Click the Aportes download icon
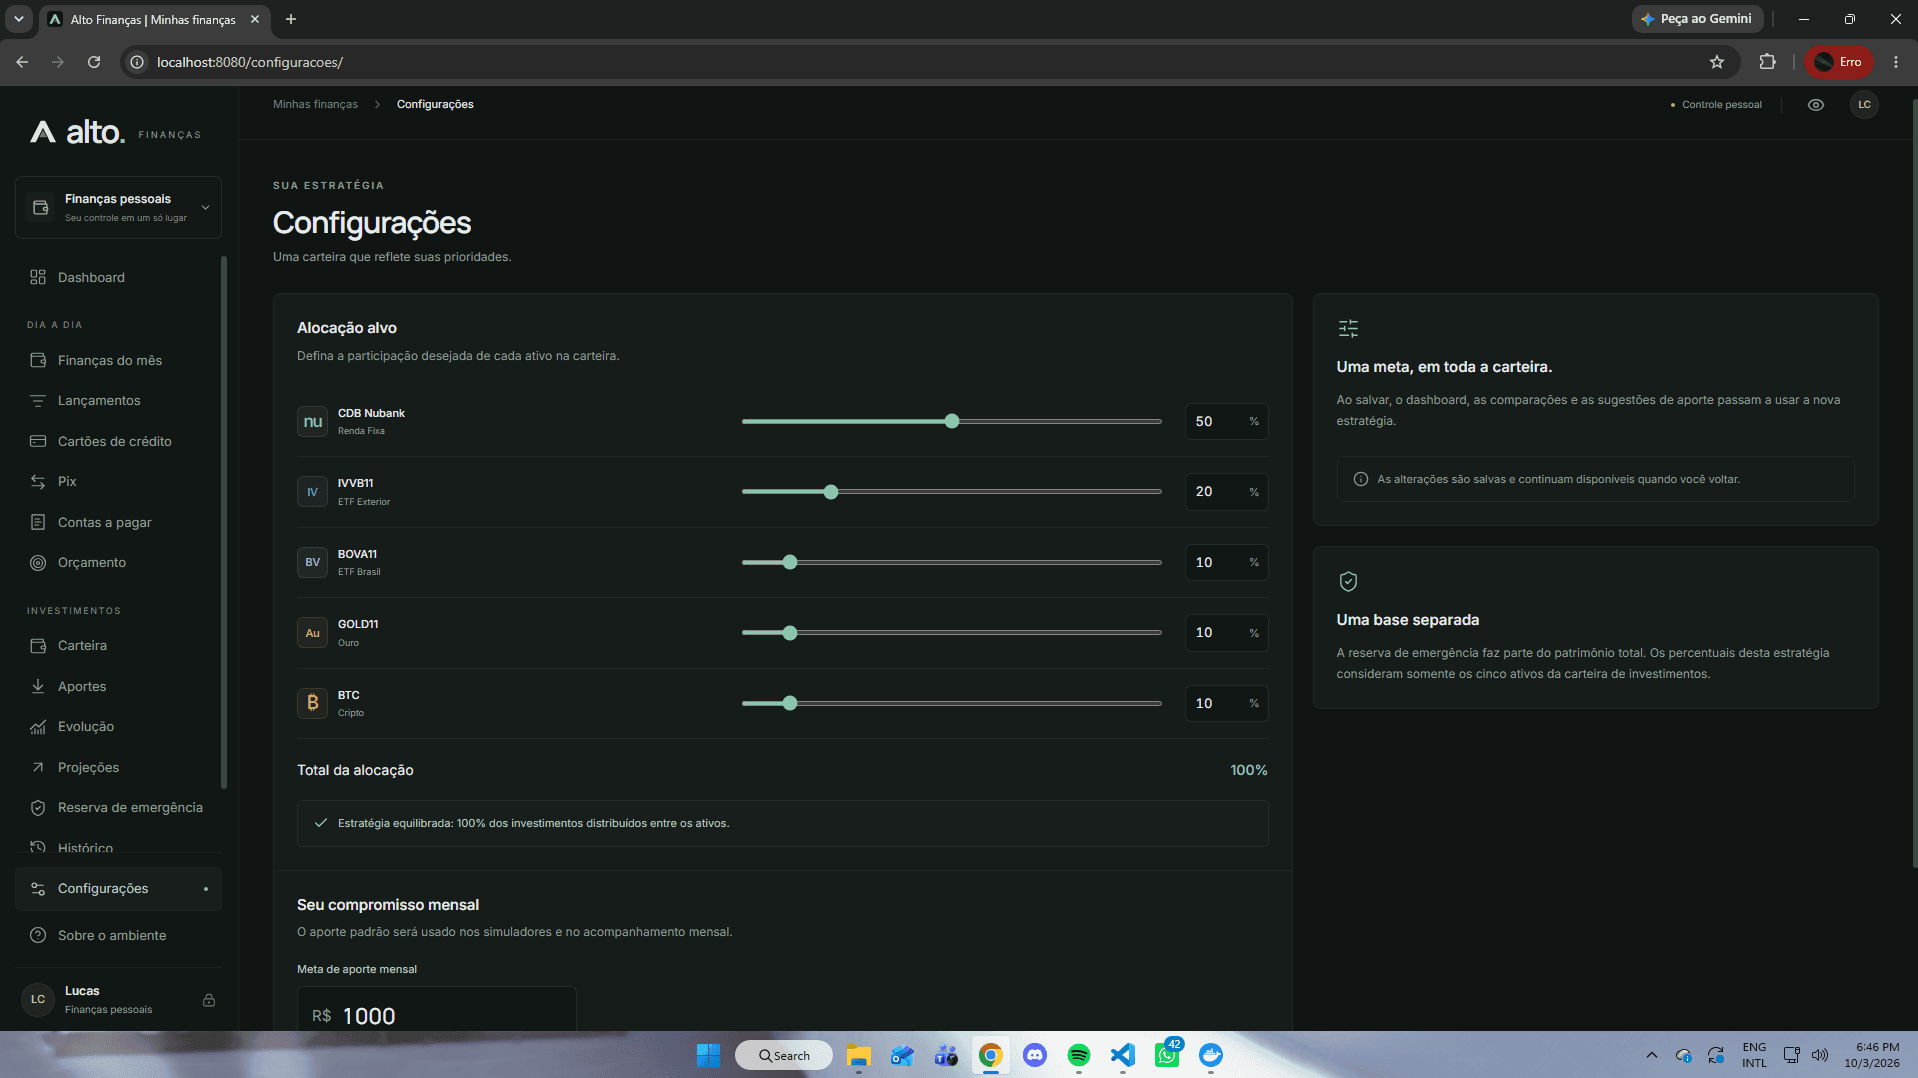 (x=38, y=686)
